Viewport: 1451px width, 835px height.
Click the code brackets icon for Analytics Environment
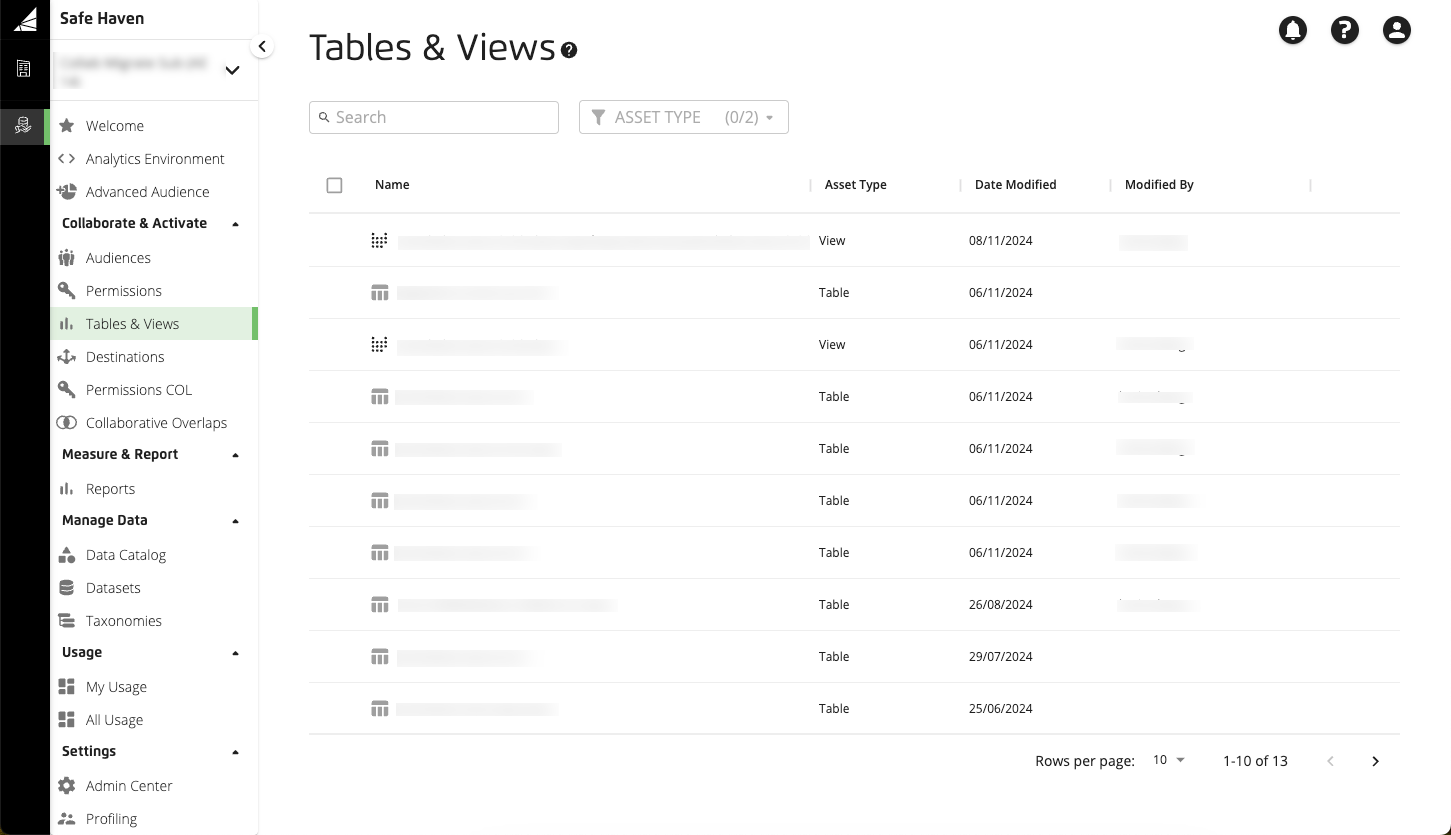(67, 159)
